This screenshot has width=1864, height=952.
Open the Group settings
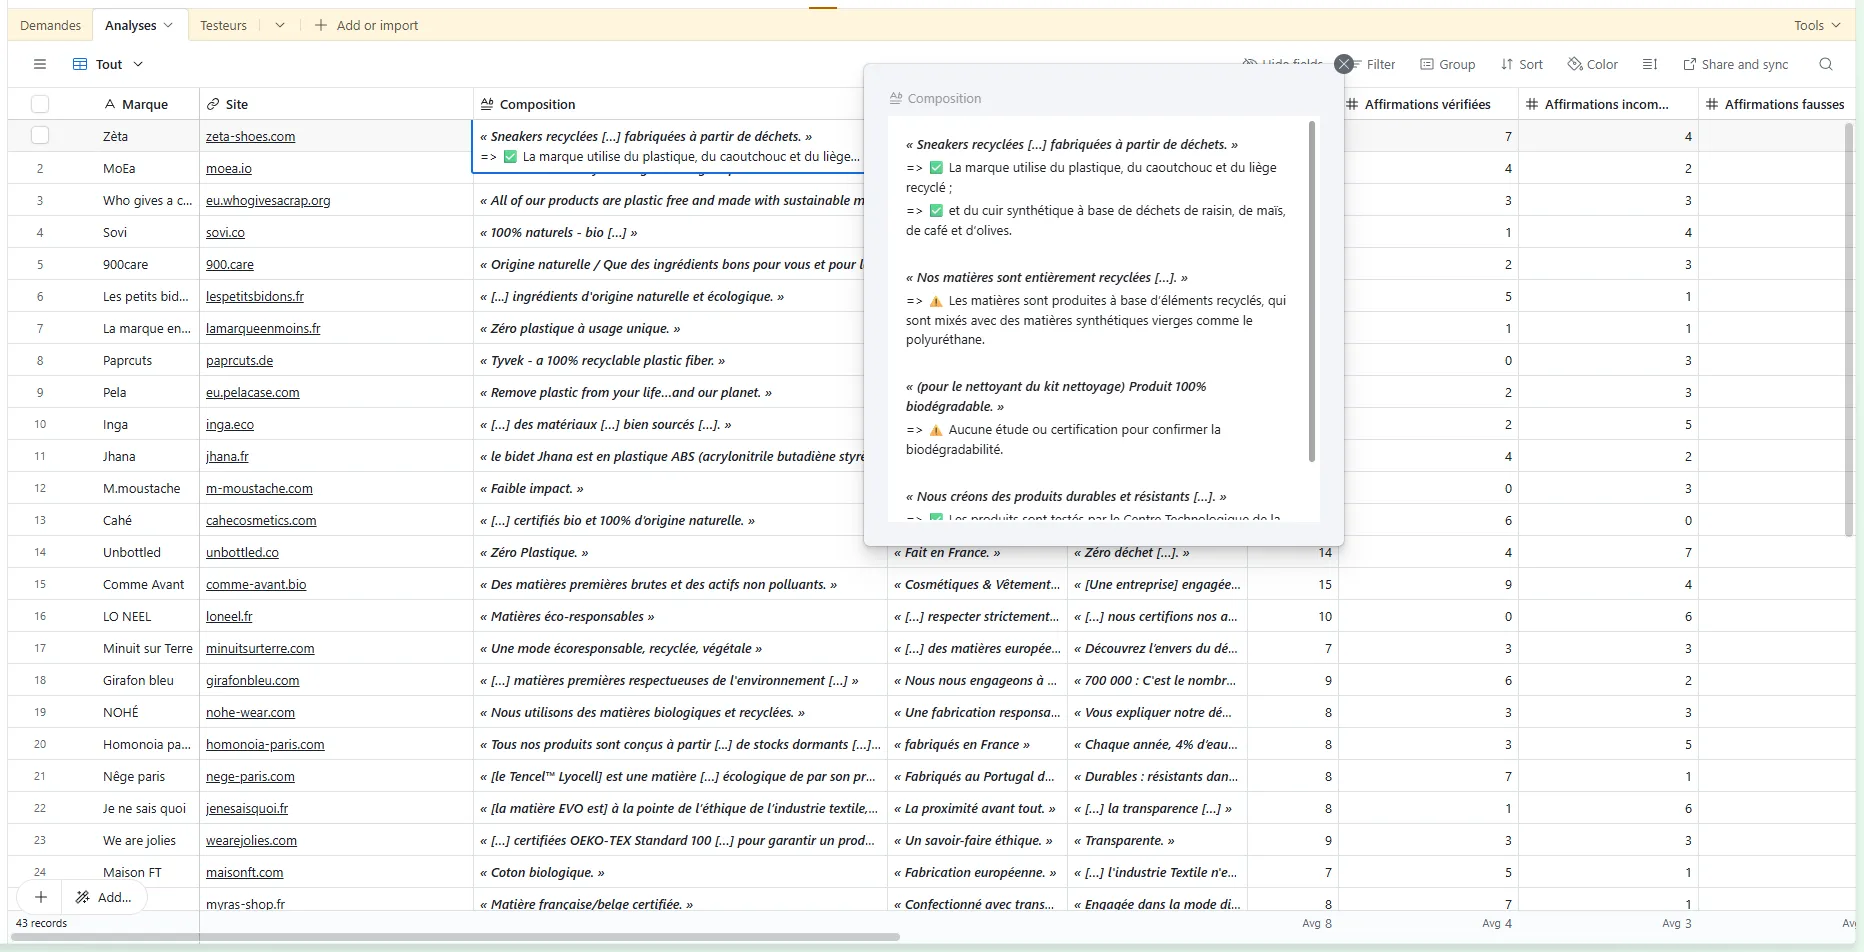click(1447, 64)
